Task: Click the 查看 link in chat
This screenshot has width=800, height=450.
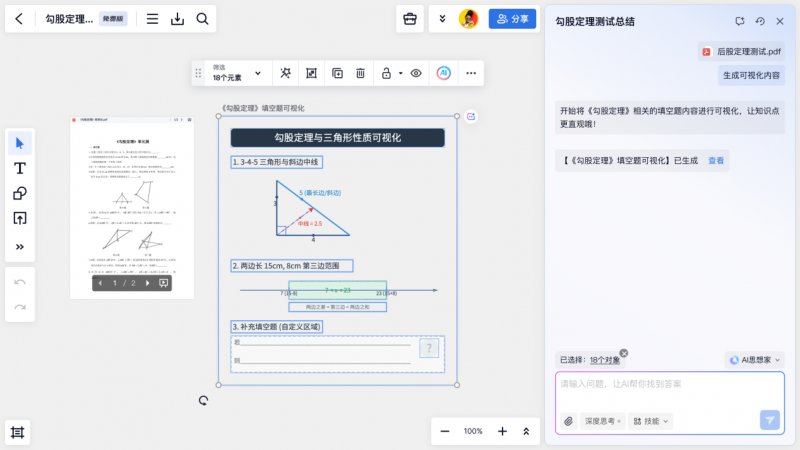Action: pyautogui.click(x=716, y=160)
